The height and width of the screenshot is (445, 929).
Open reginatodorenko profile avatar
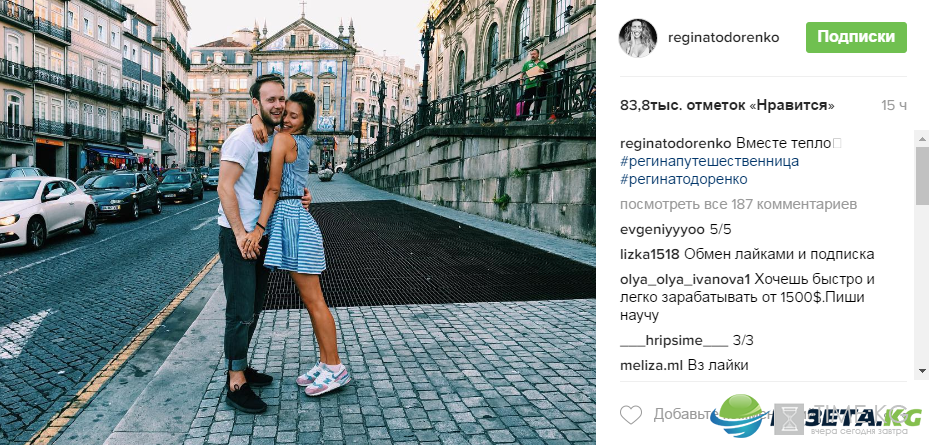[x=638, y=38]
